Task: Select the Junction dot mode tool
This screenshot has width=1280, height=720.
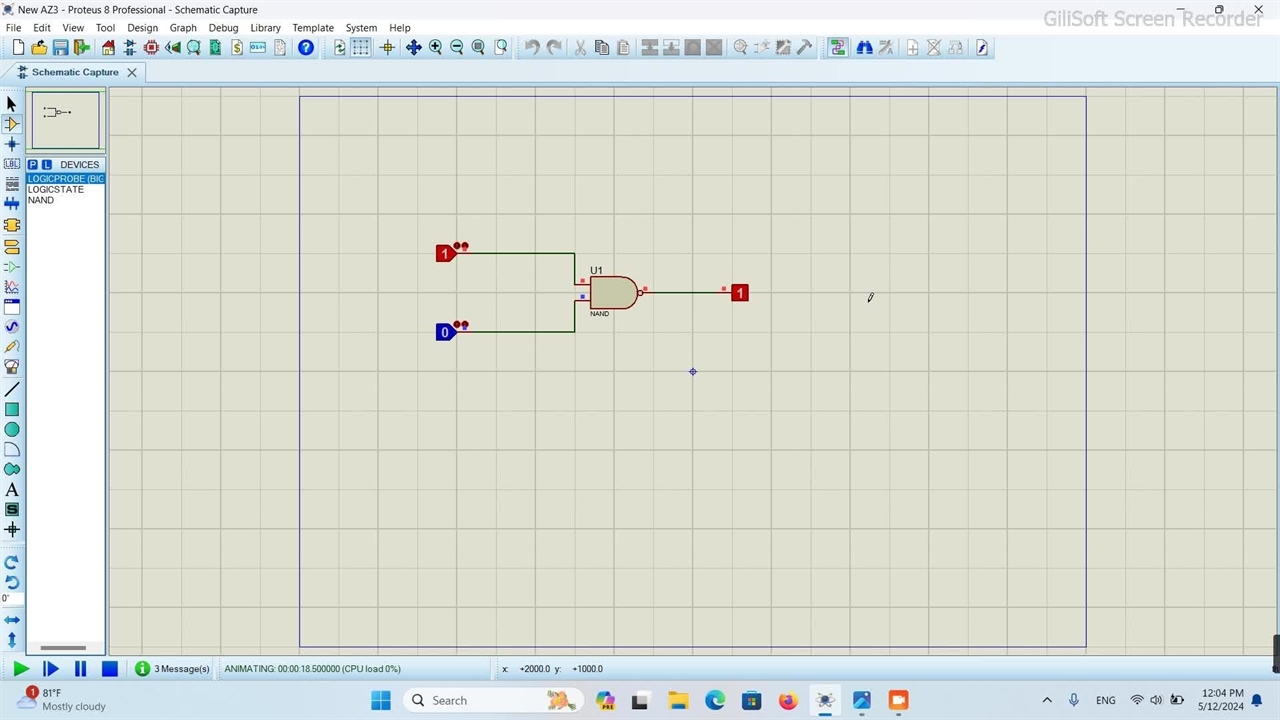Action: 12,144
